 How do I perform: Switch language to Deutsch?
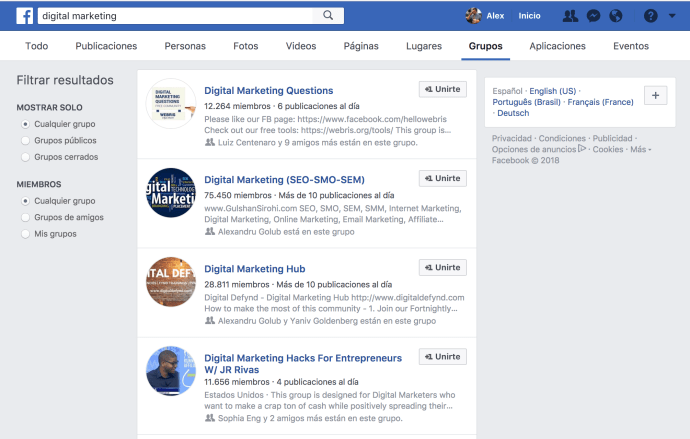[x=513, y=113]
